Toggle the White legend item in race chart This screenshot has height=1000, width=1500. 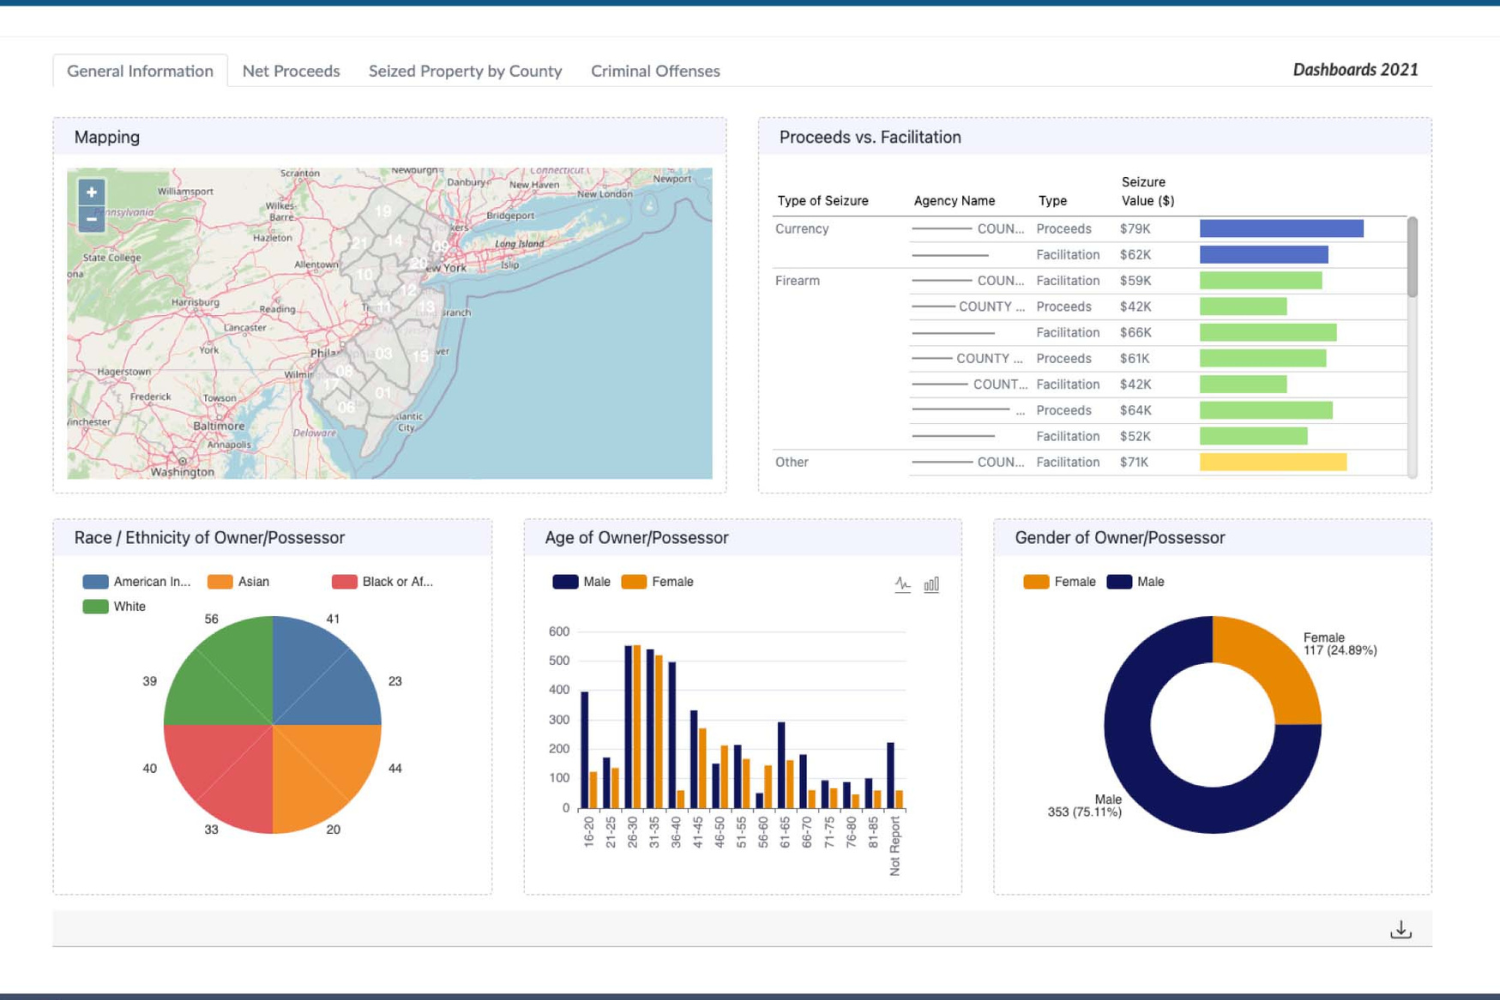(x=114, y=607)
